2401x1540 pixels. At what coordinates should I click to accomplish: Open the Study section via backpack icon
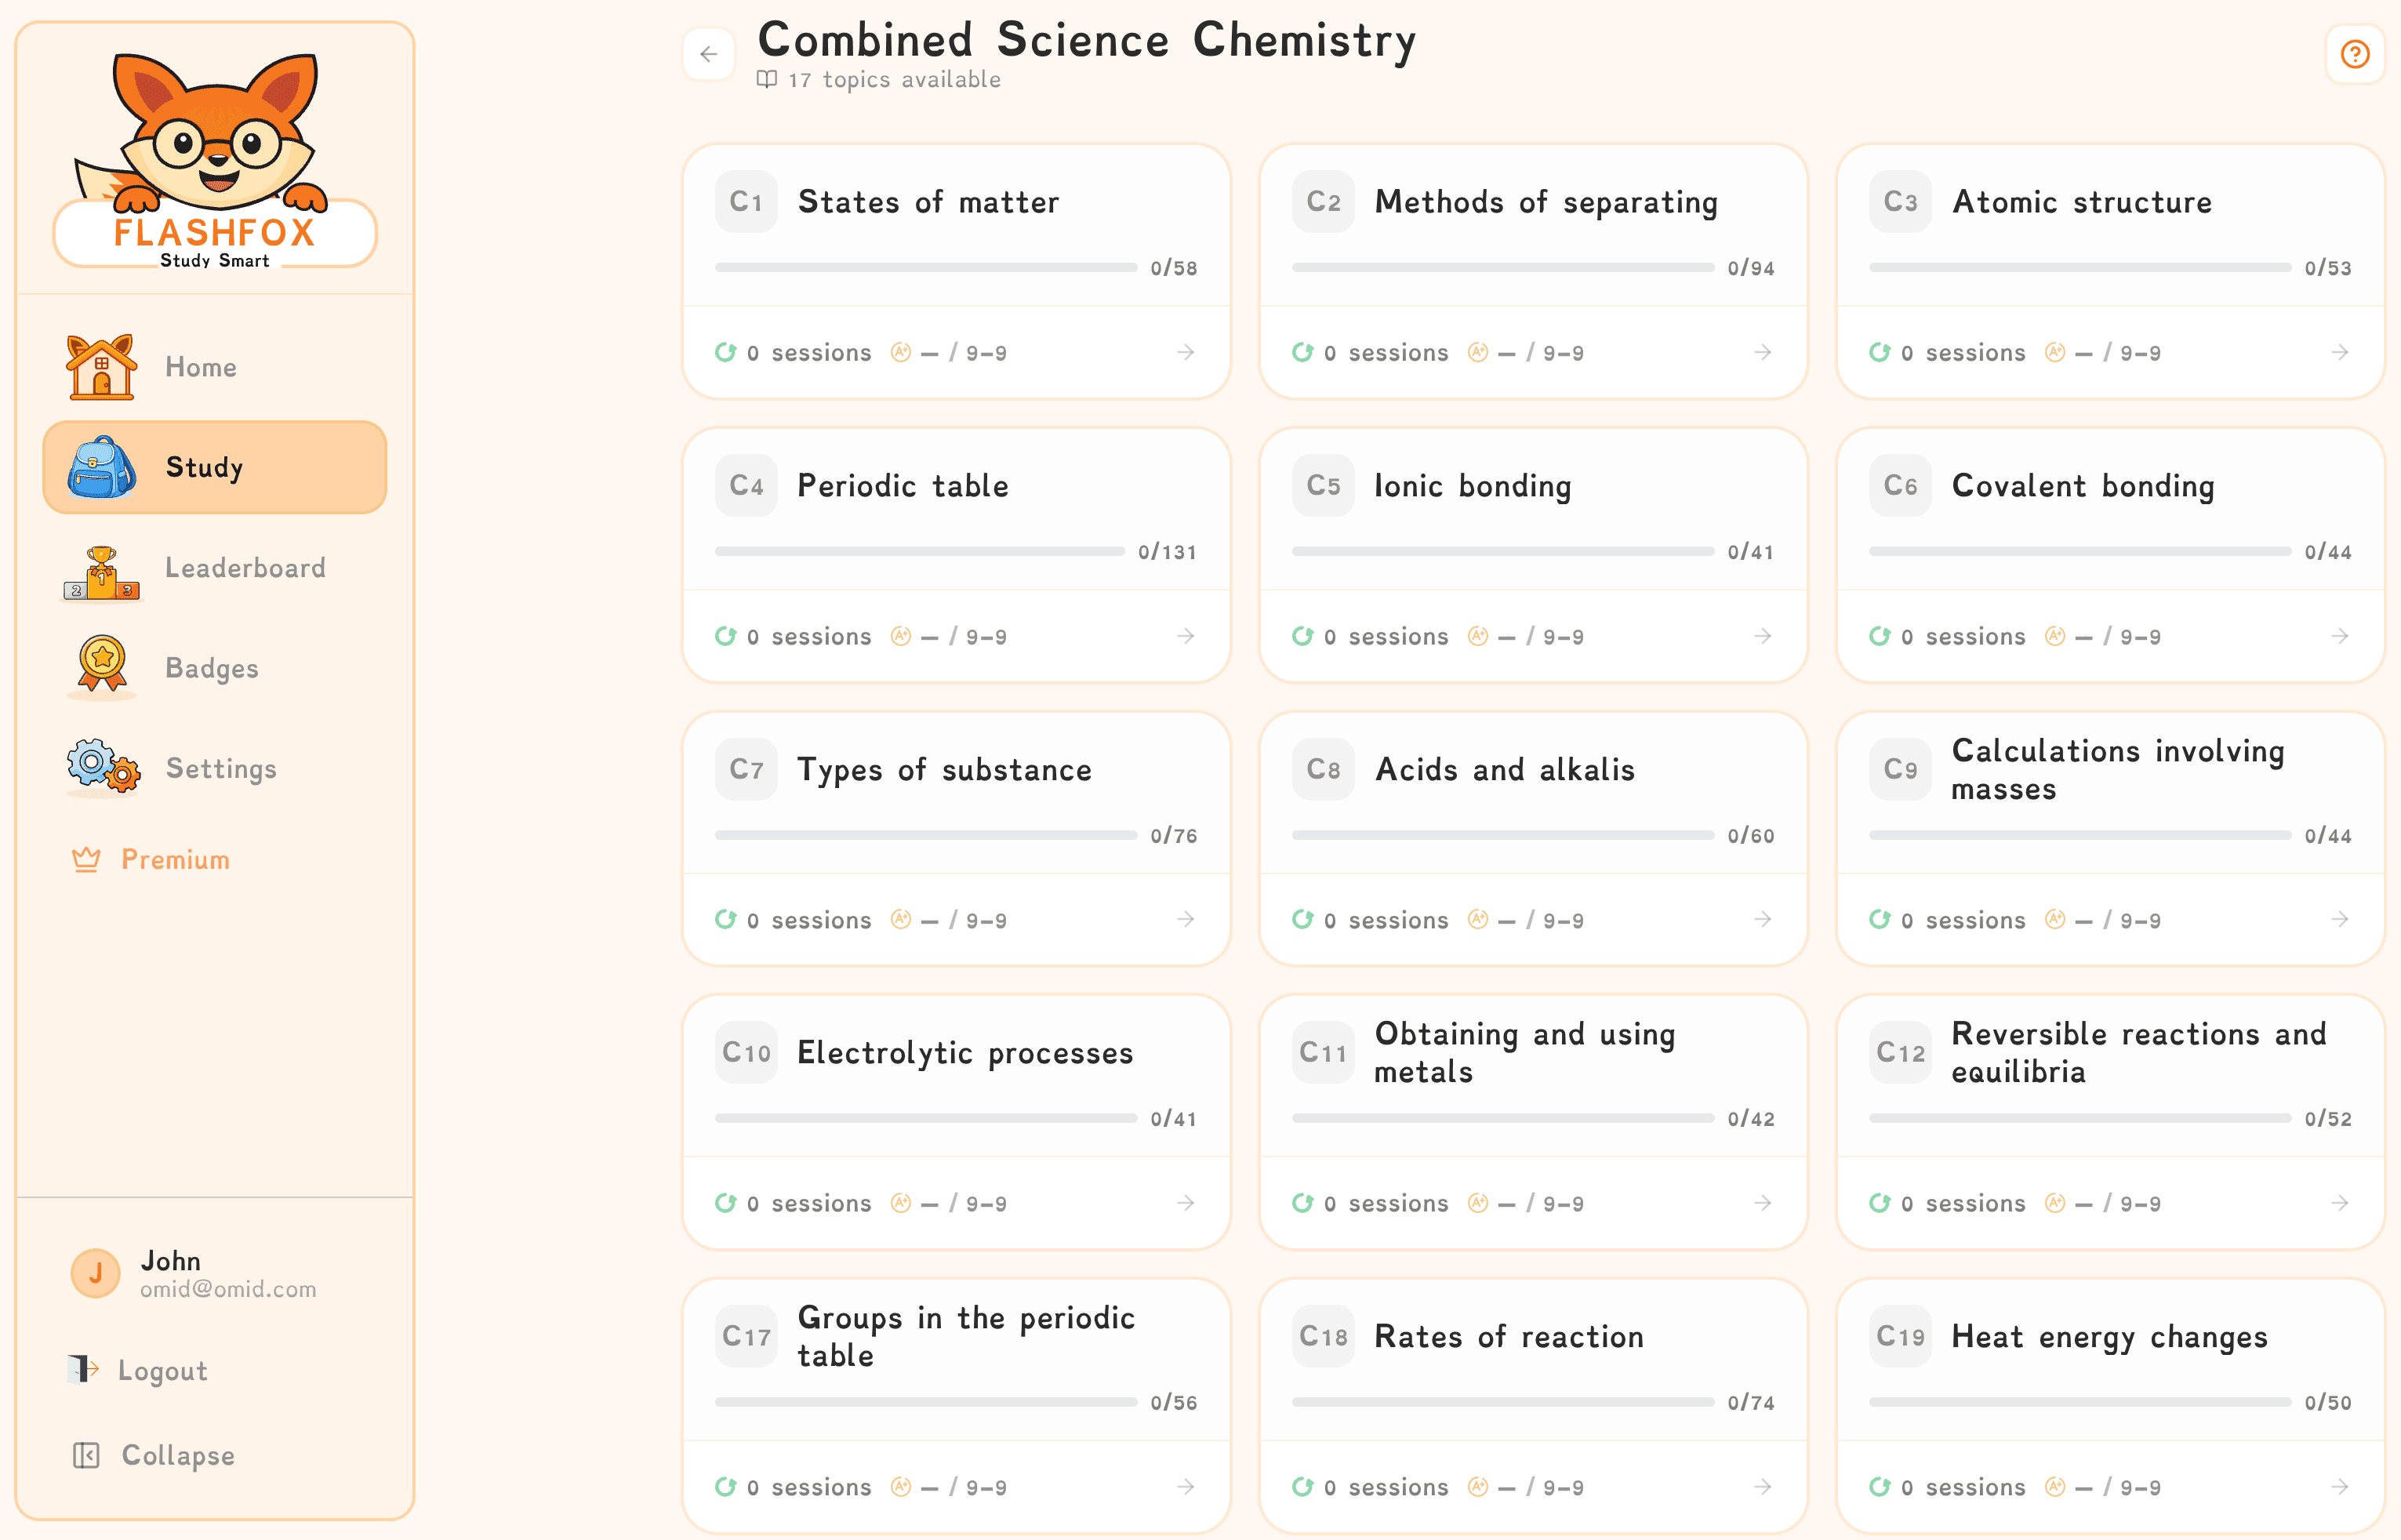tap(100, 466)
